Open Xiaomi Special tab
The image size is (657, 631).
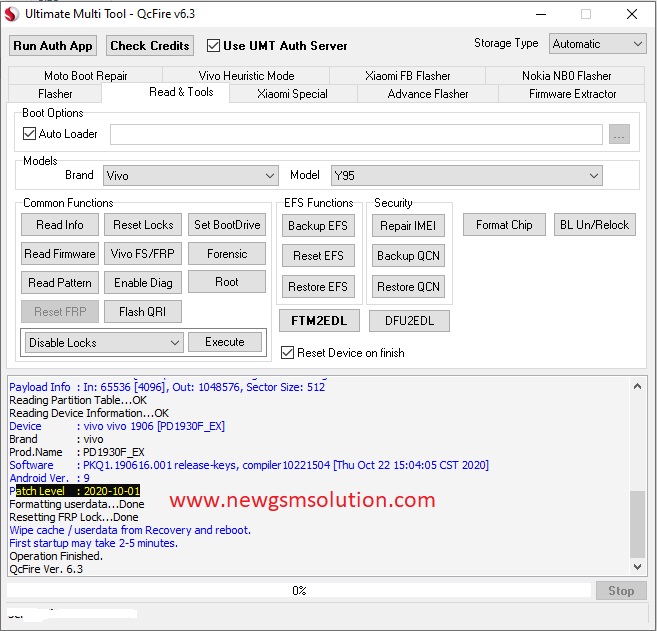pos(292,94)
